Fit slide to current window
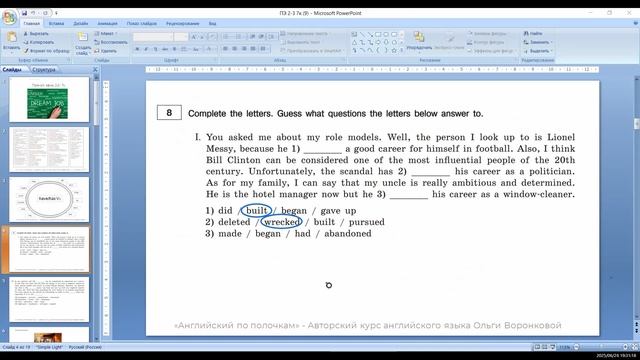Screen dimensions: 640x360 635,347
